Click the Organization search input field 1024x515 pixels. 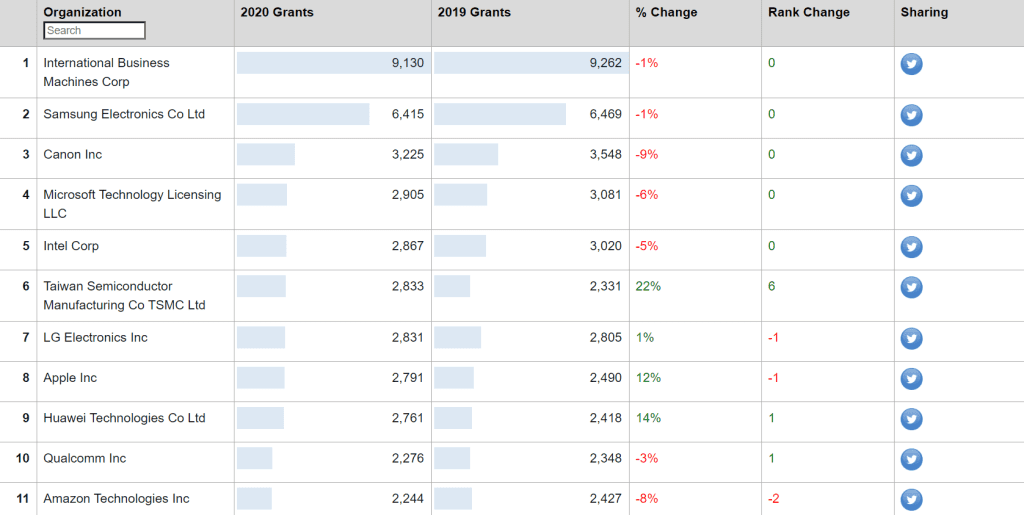tap(94, 31)
